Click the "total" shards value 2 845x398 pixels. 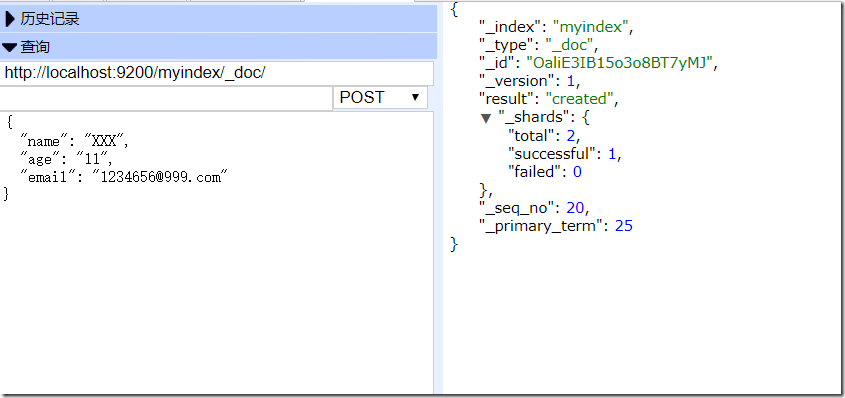[x=571, y=135]
